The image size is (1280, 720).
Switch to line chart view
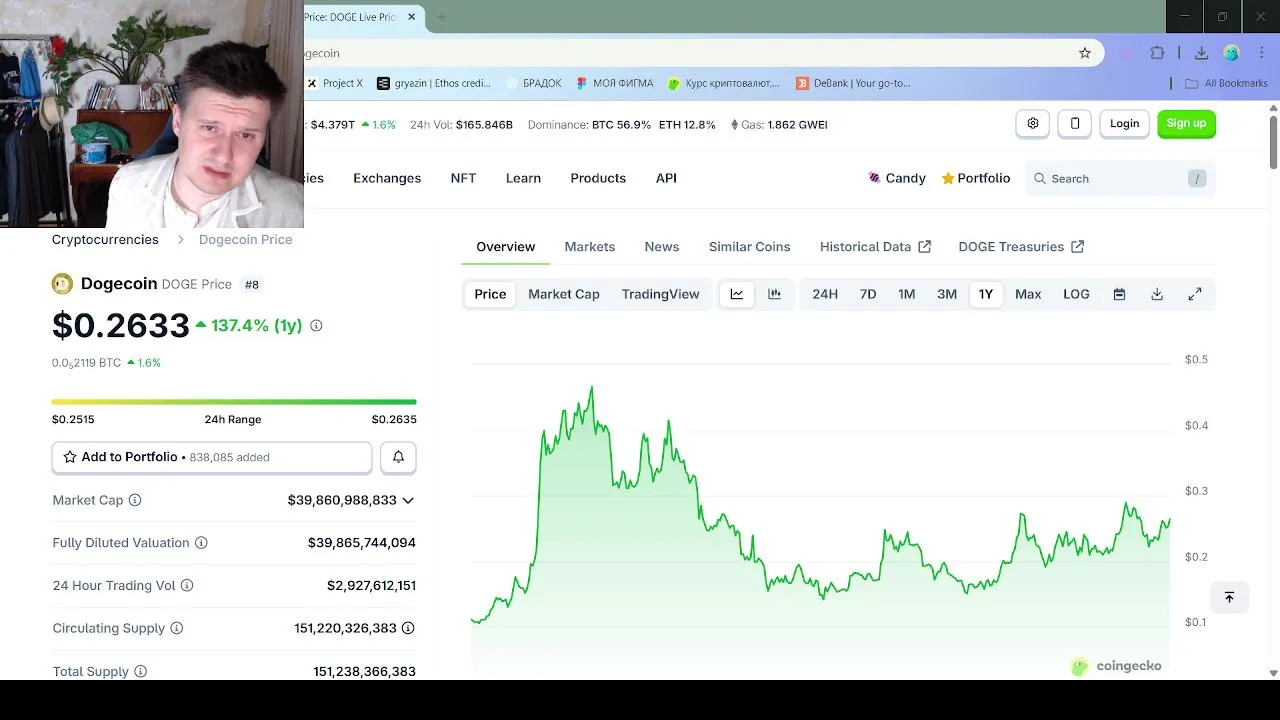[737, 294]
